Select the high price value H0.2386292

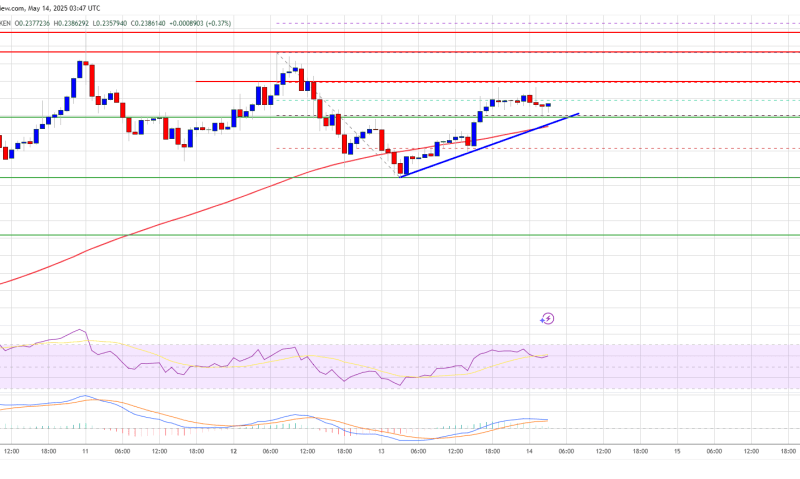point(71,23)
